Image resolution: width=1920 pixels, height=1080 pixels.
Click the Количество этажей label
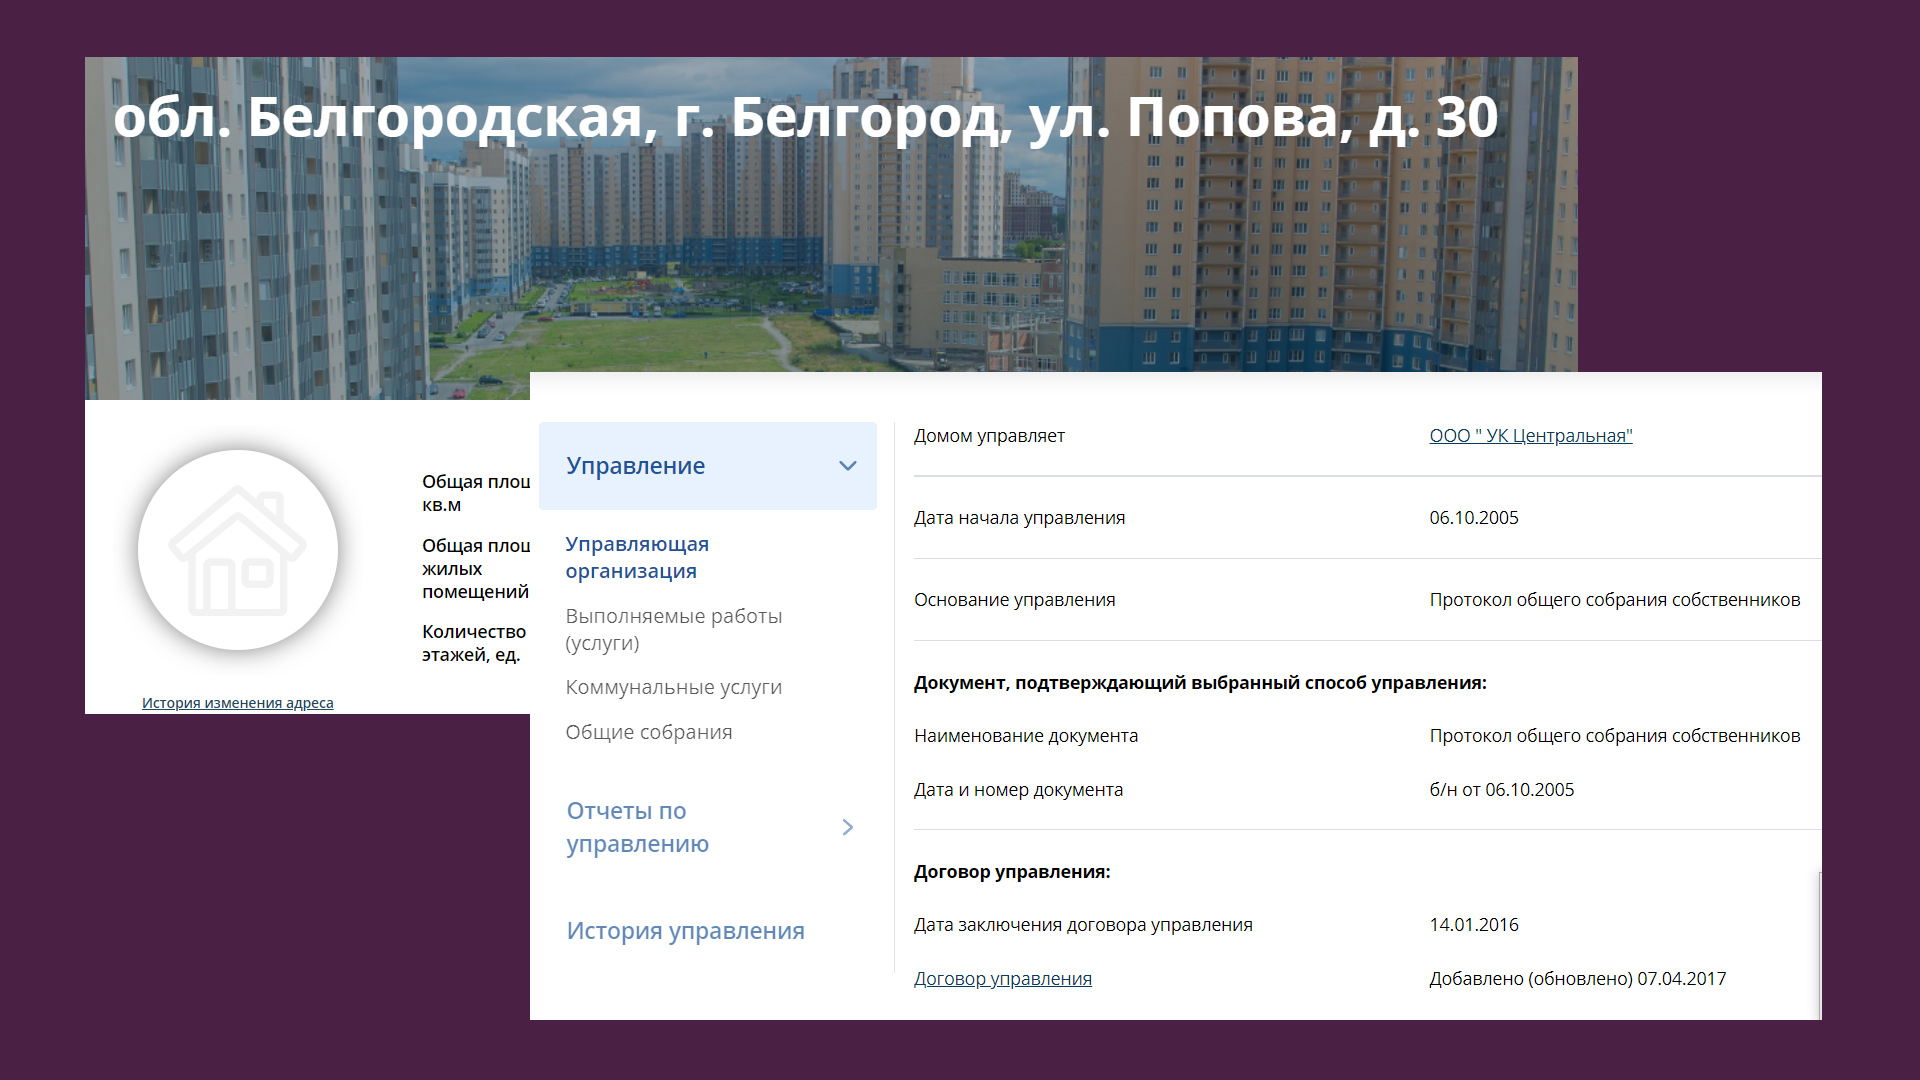(473, 643)
